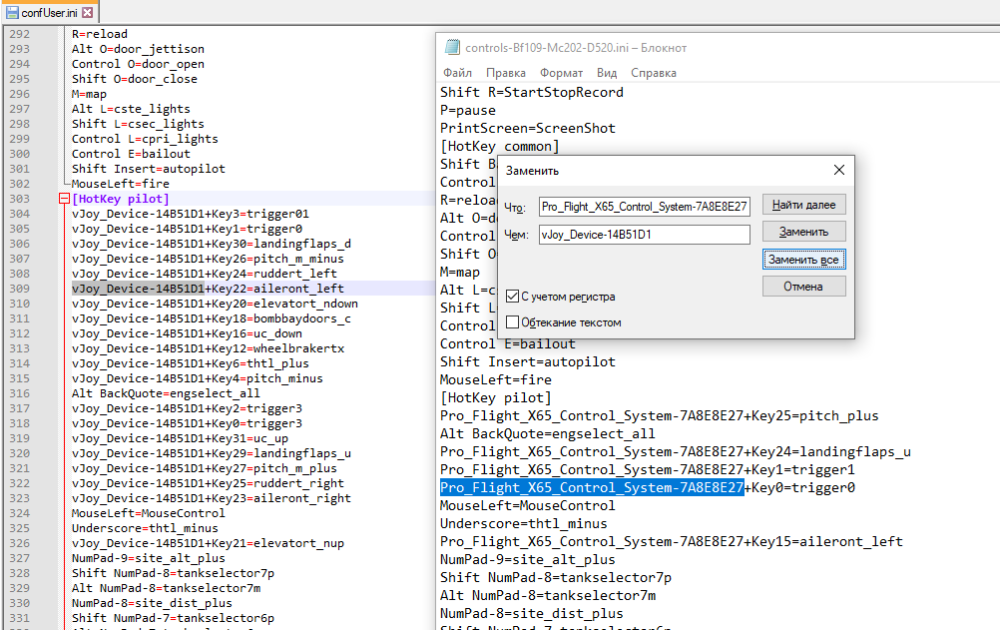Click 'R=reload' line in confUser.ini

click(99, 34)
